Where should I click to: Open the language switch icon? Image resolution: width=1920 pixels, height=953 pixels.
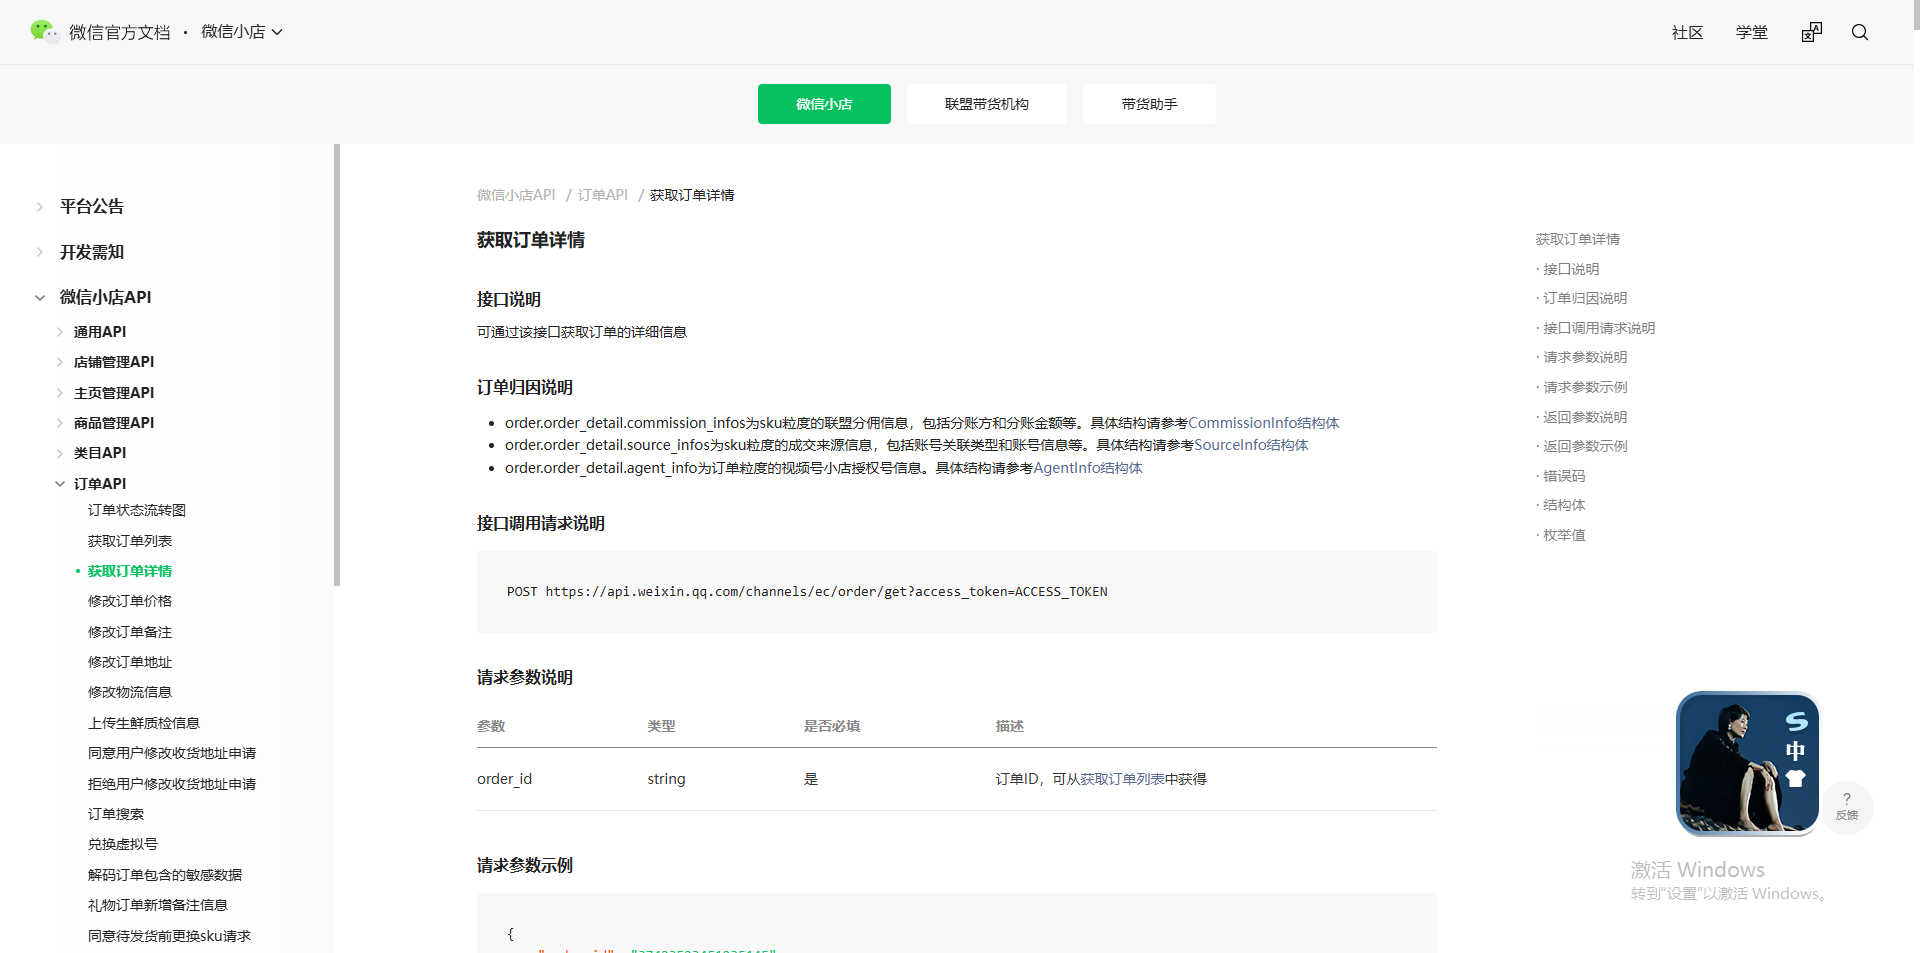[x=1812, y=32]
